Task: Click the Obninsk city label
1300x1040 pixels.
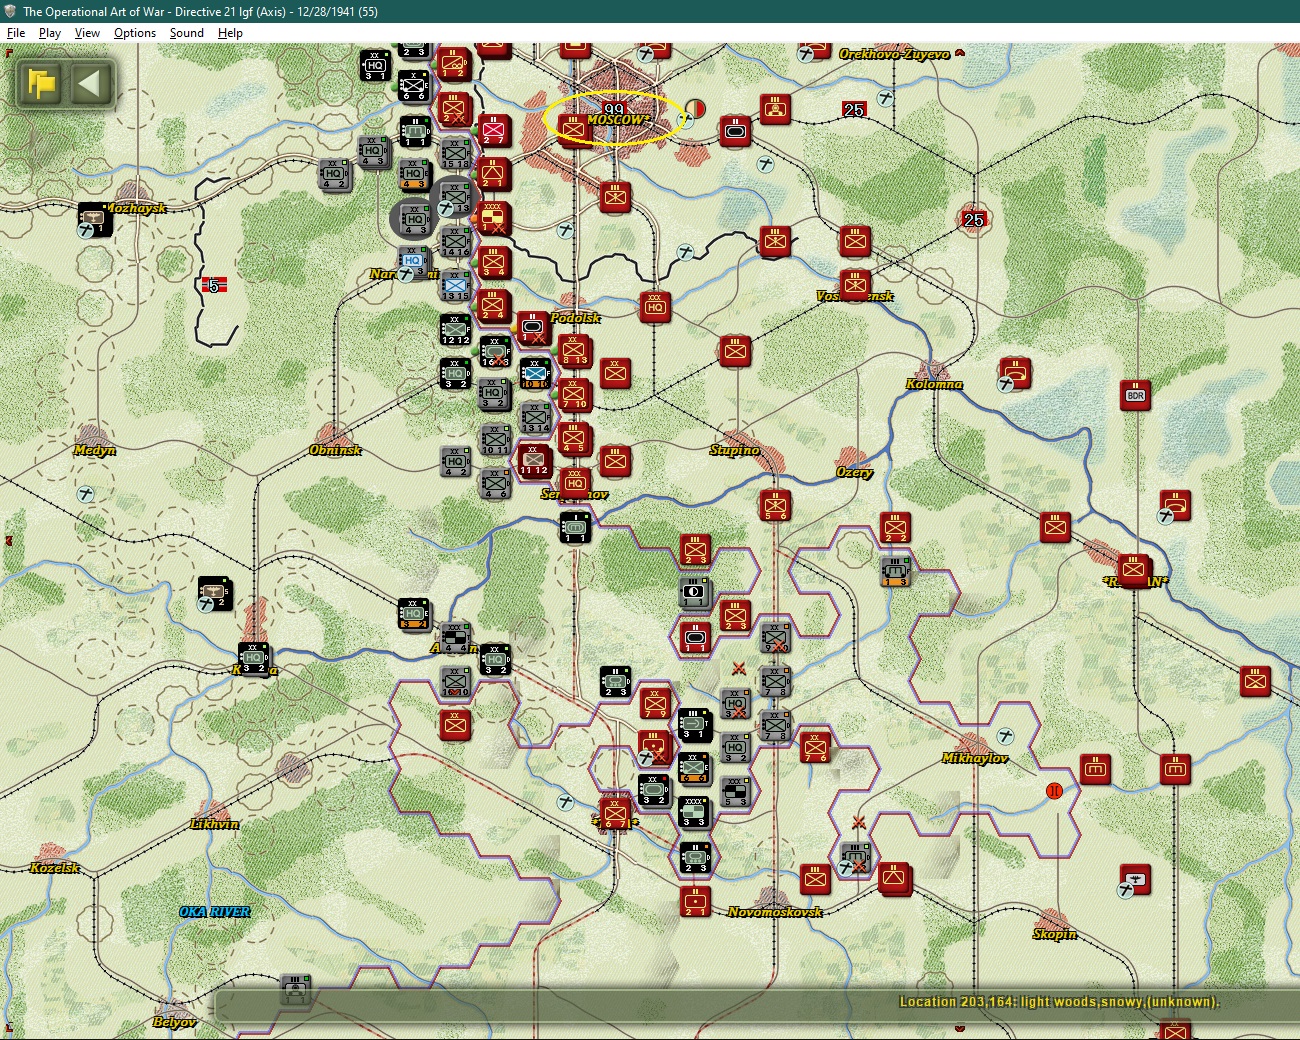Action: (335, 450)
